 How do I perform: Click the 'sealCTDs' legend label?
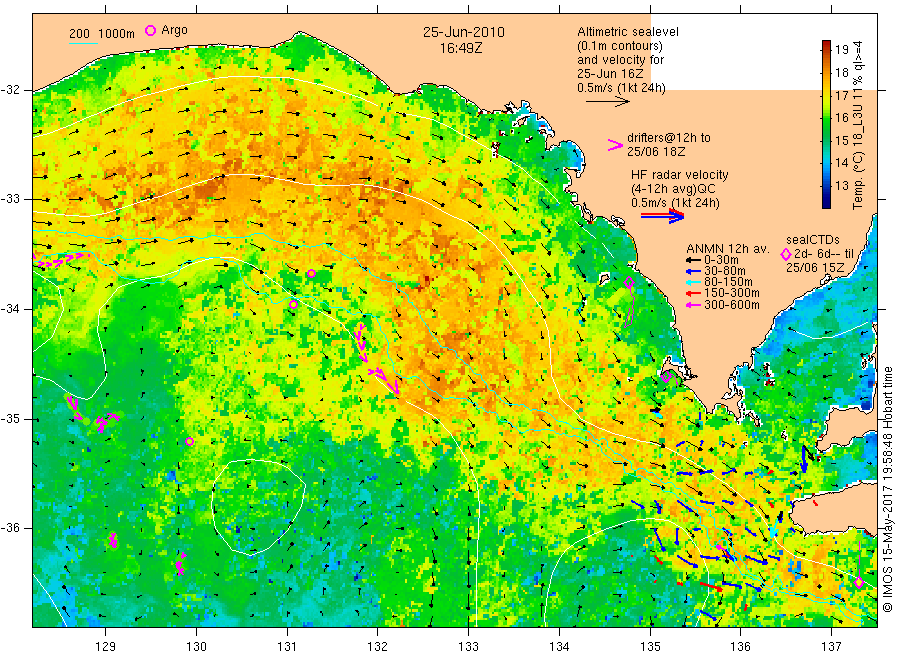[813, 240]
